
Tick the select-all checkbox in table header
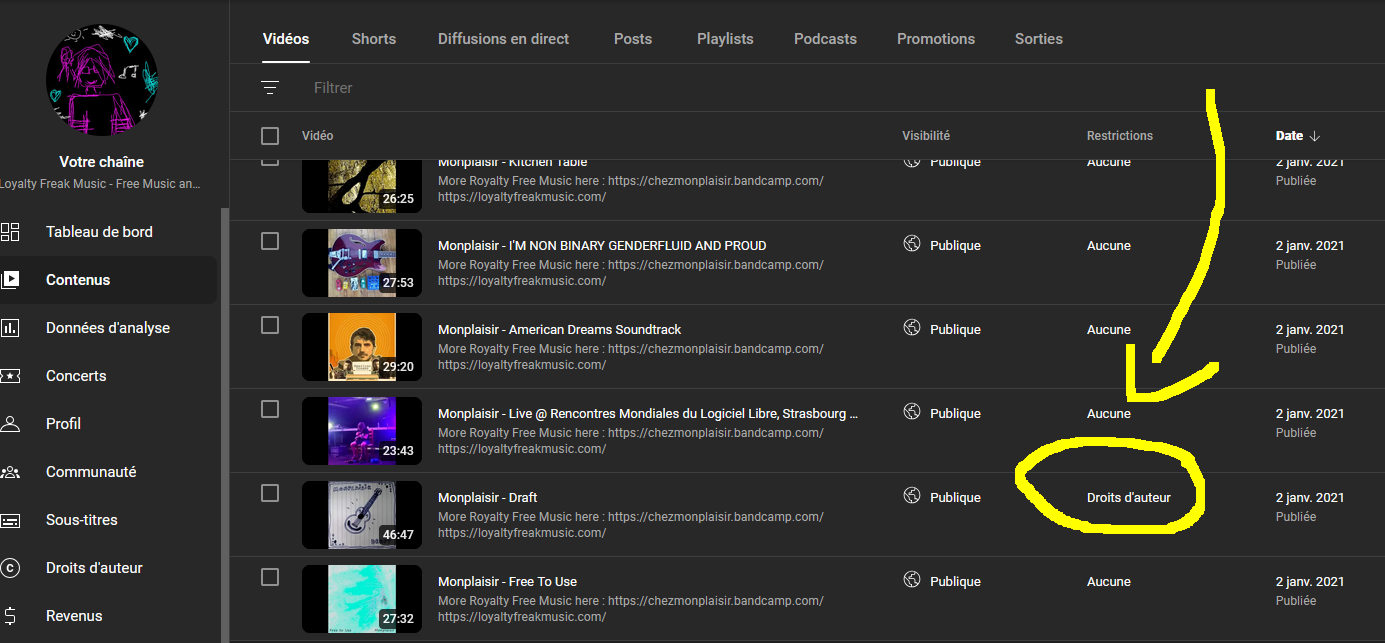pyautogui.click(x=270, y=136)
